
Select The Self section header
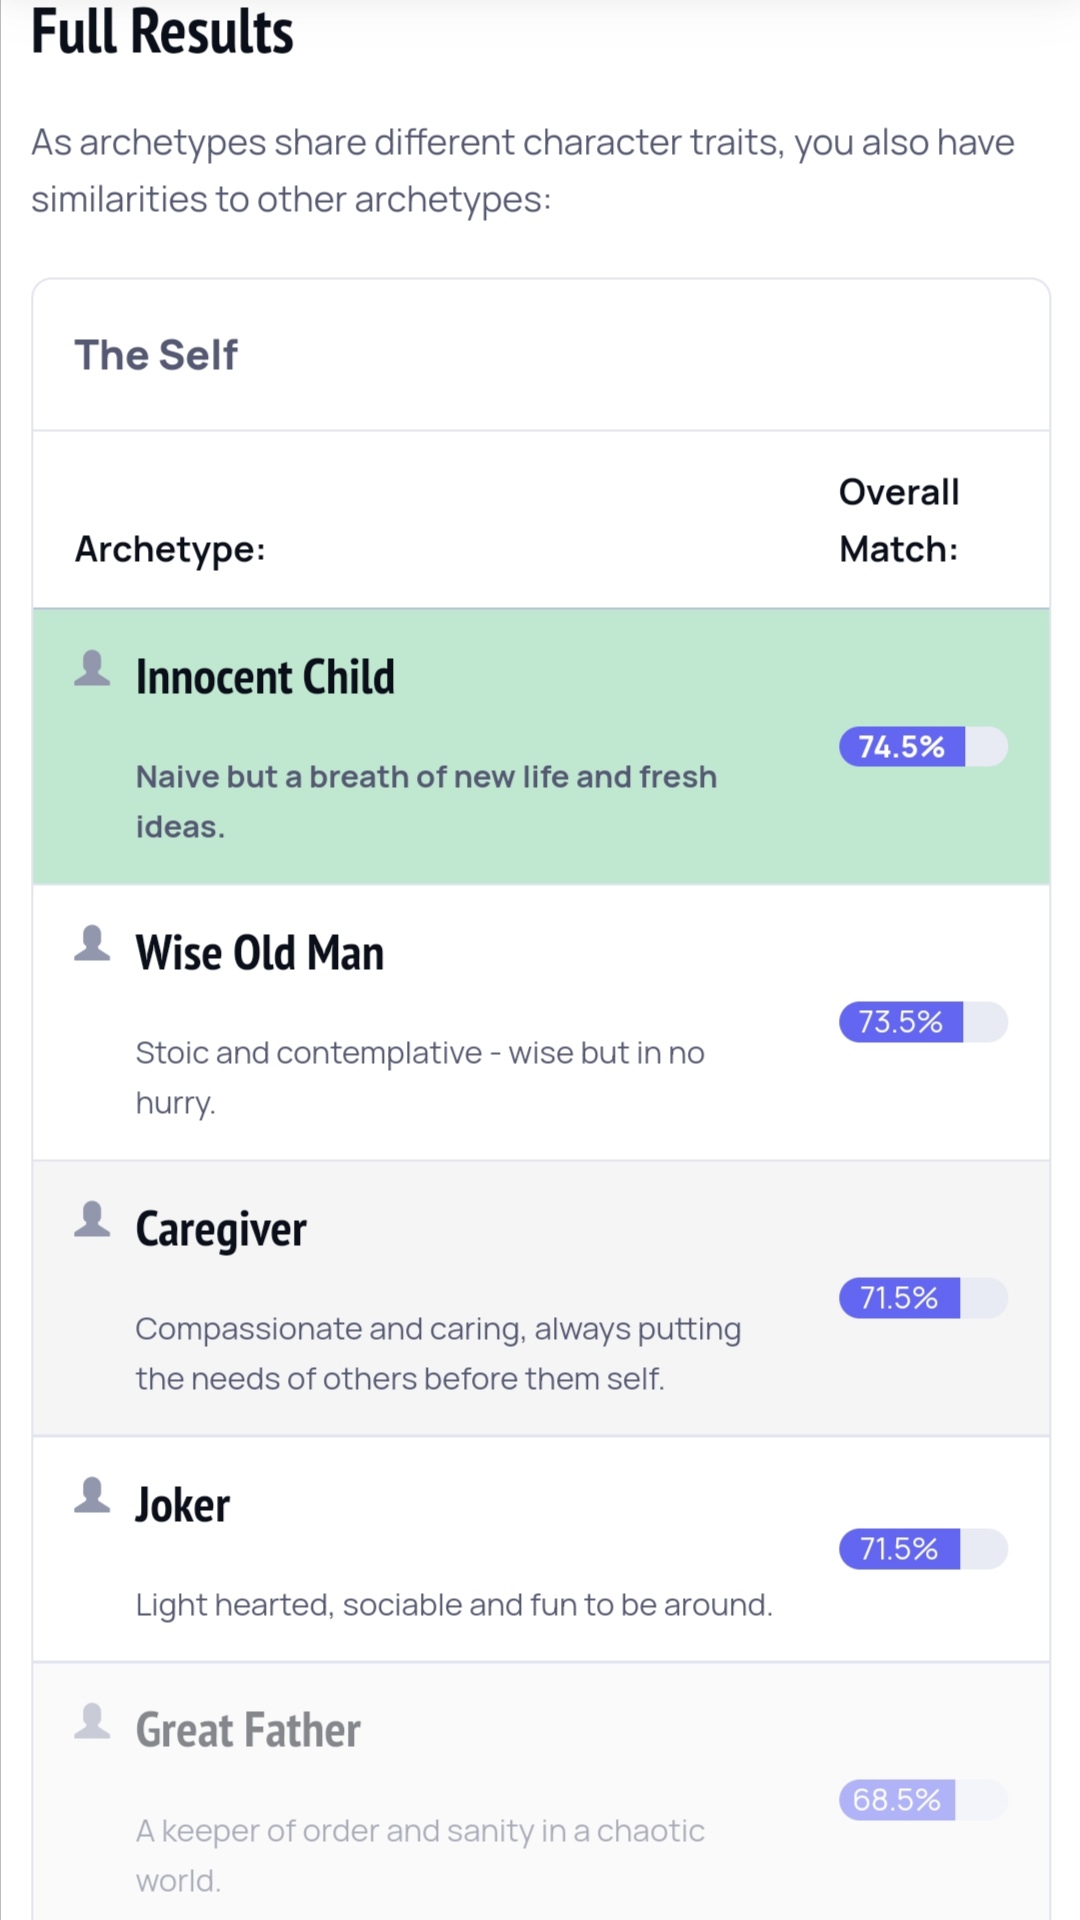click(x=156, y=355)
